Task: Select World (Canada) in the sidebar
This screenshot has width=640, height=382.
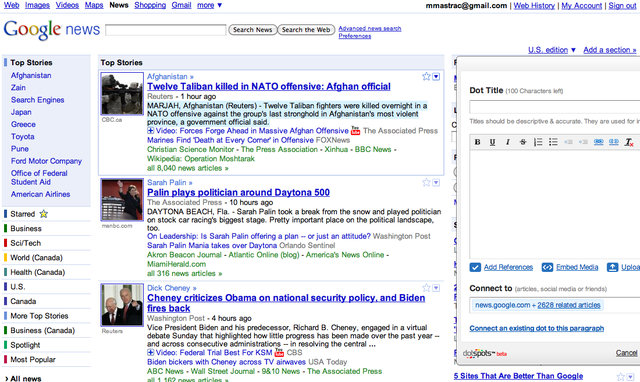Action: pyautogui.click(x=36, y=258)
